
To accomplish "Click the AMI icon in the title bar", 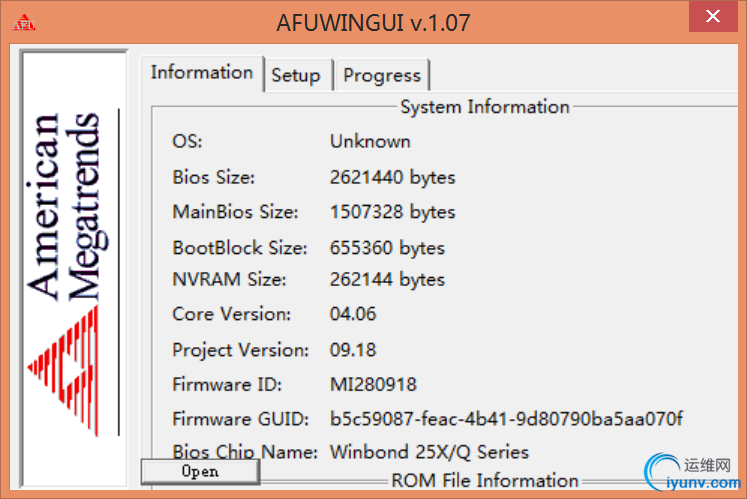I will pos(24,21).
